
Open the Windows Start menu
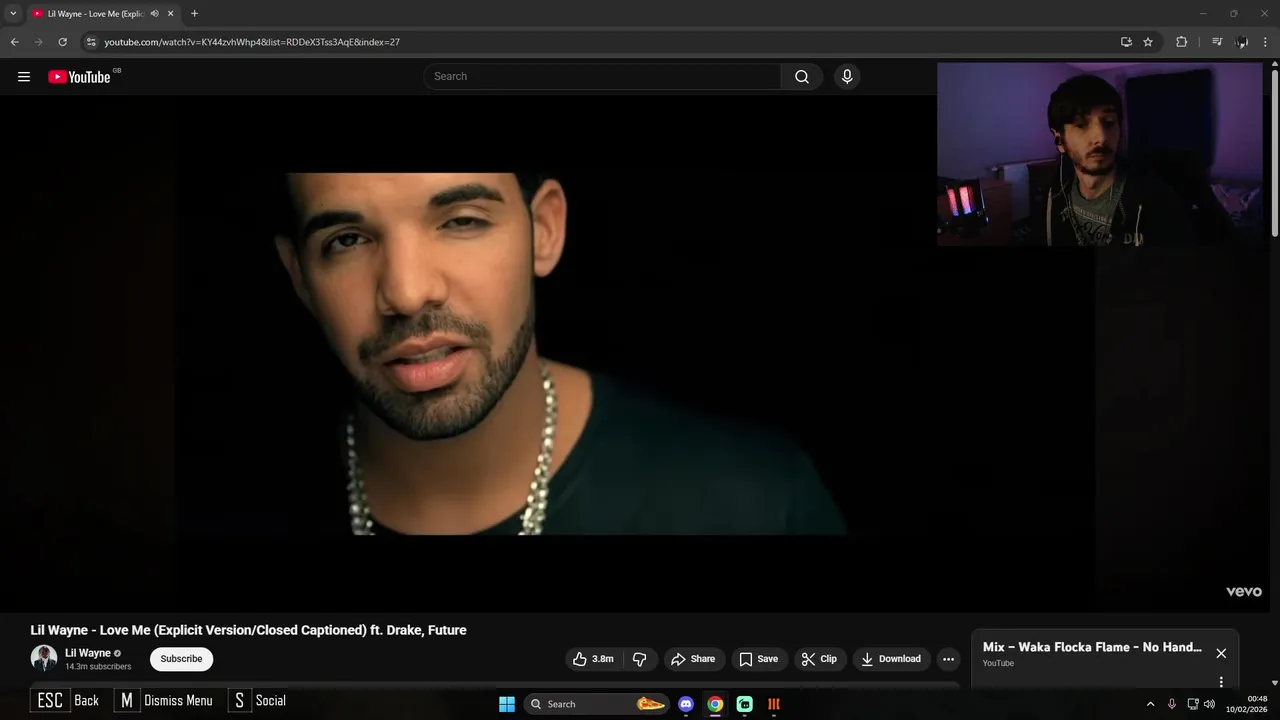[x=507, y=704]
